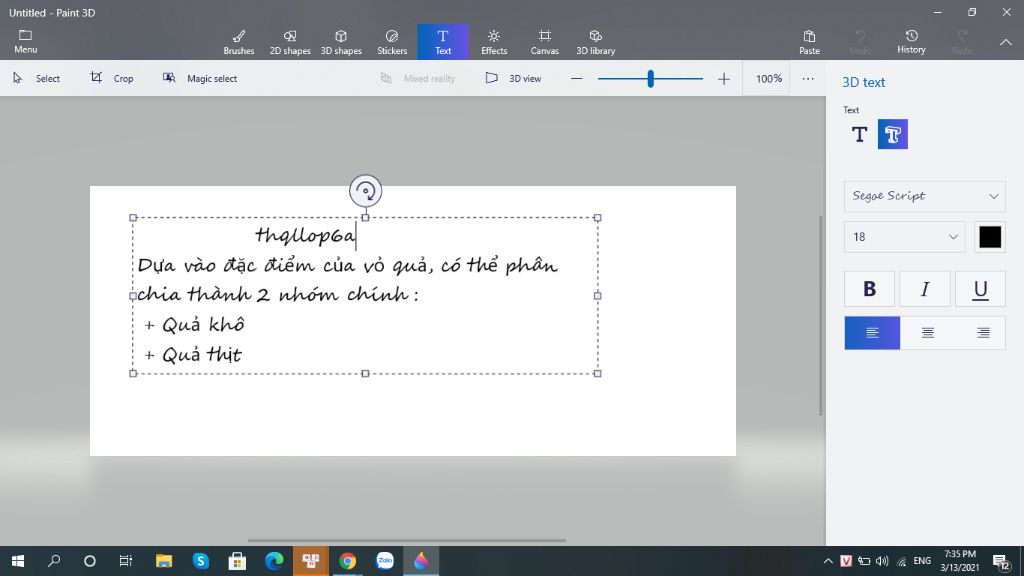
Task: Click the Paint 3D taskbar icon
Action: coord(421,561)
